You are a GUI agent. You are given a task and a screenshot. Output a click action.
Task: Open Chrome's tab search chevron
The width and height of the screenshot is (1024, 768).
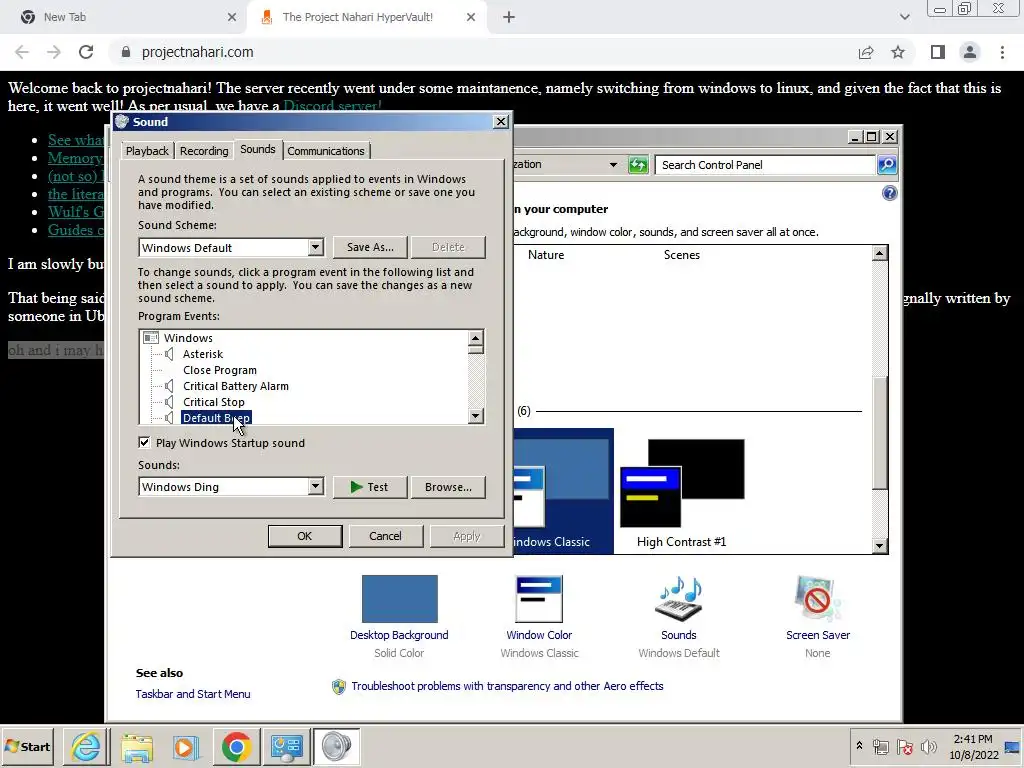904,17
